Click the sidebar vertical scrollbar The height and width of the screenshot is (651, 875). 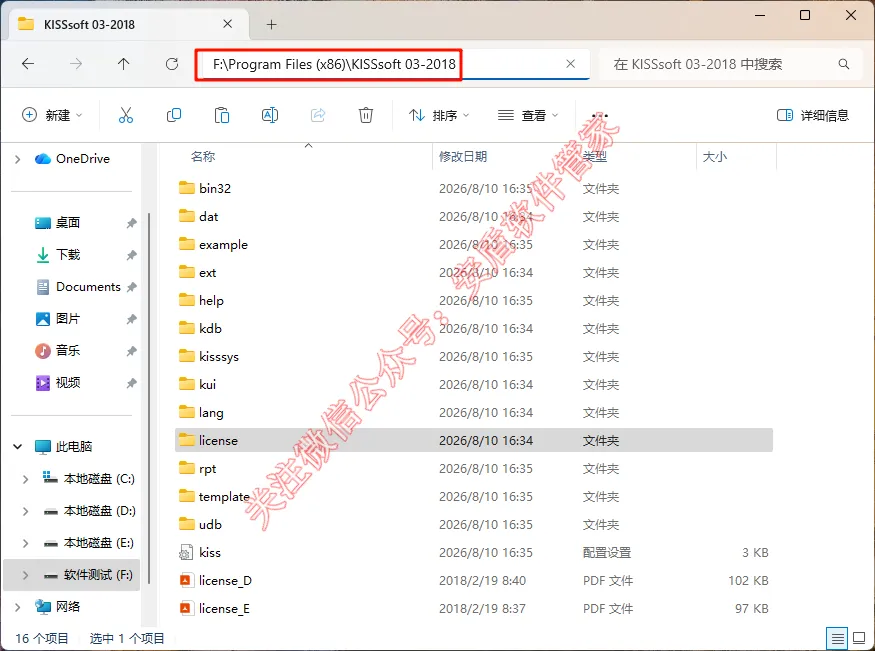point(149,399)
